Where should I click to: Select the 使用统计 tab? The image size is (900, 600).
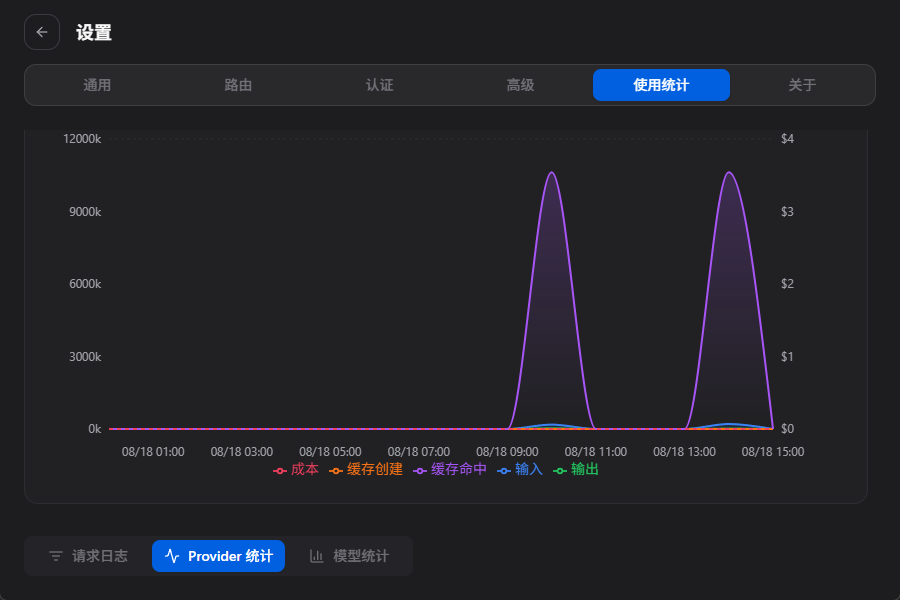pyautogui.click(x=661, y=85)
